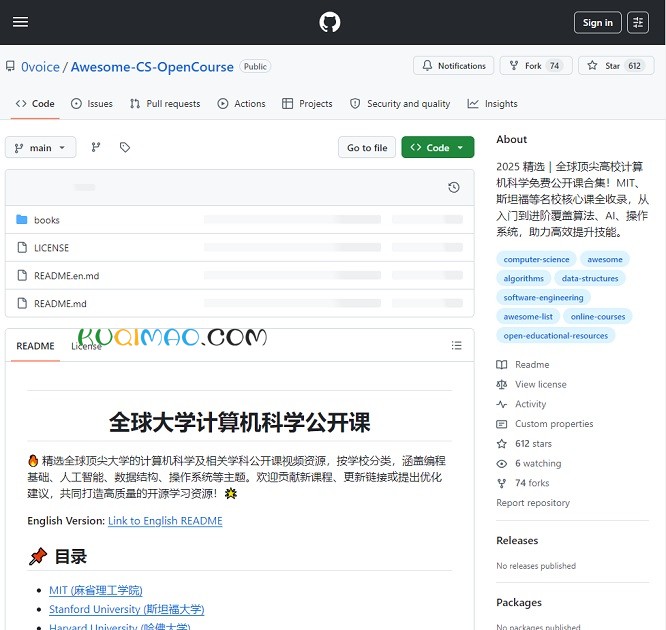Open commit history clock icon
This screenshot has height=630, width=666.
(454, 187)
